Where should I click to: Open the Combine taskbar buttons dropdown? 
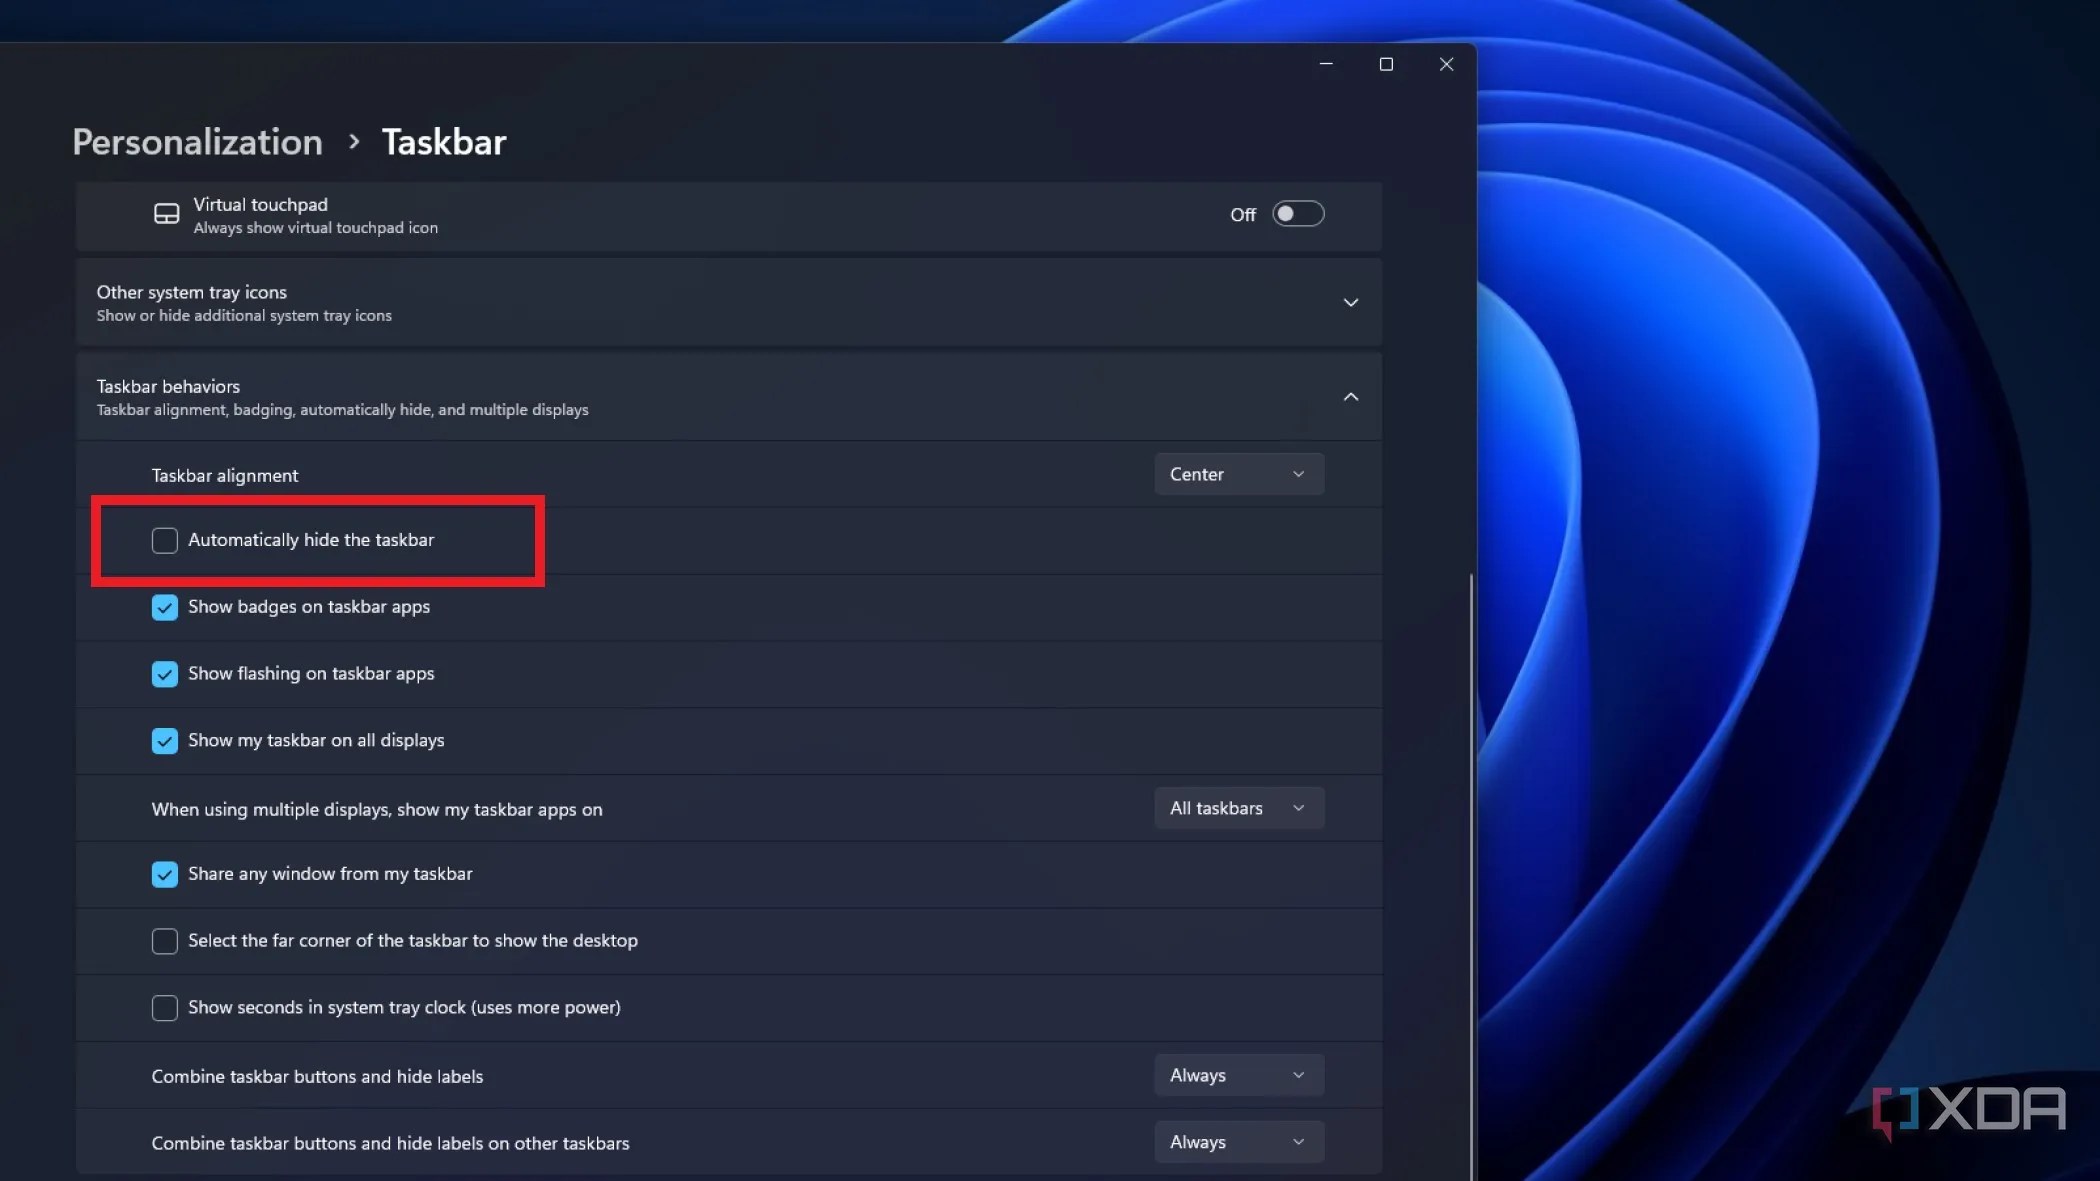coord(1238,1075)
